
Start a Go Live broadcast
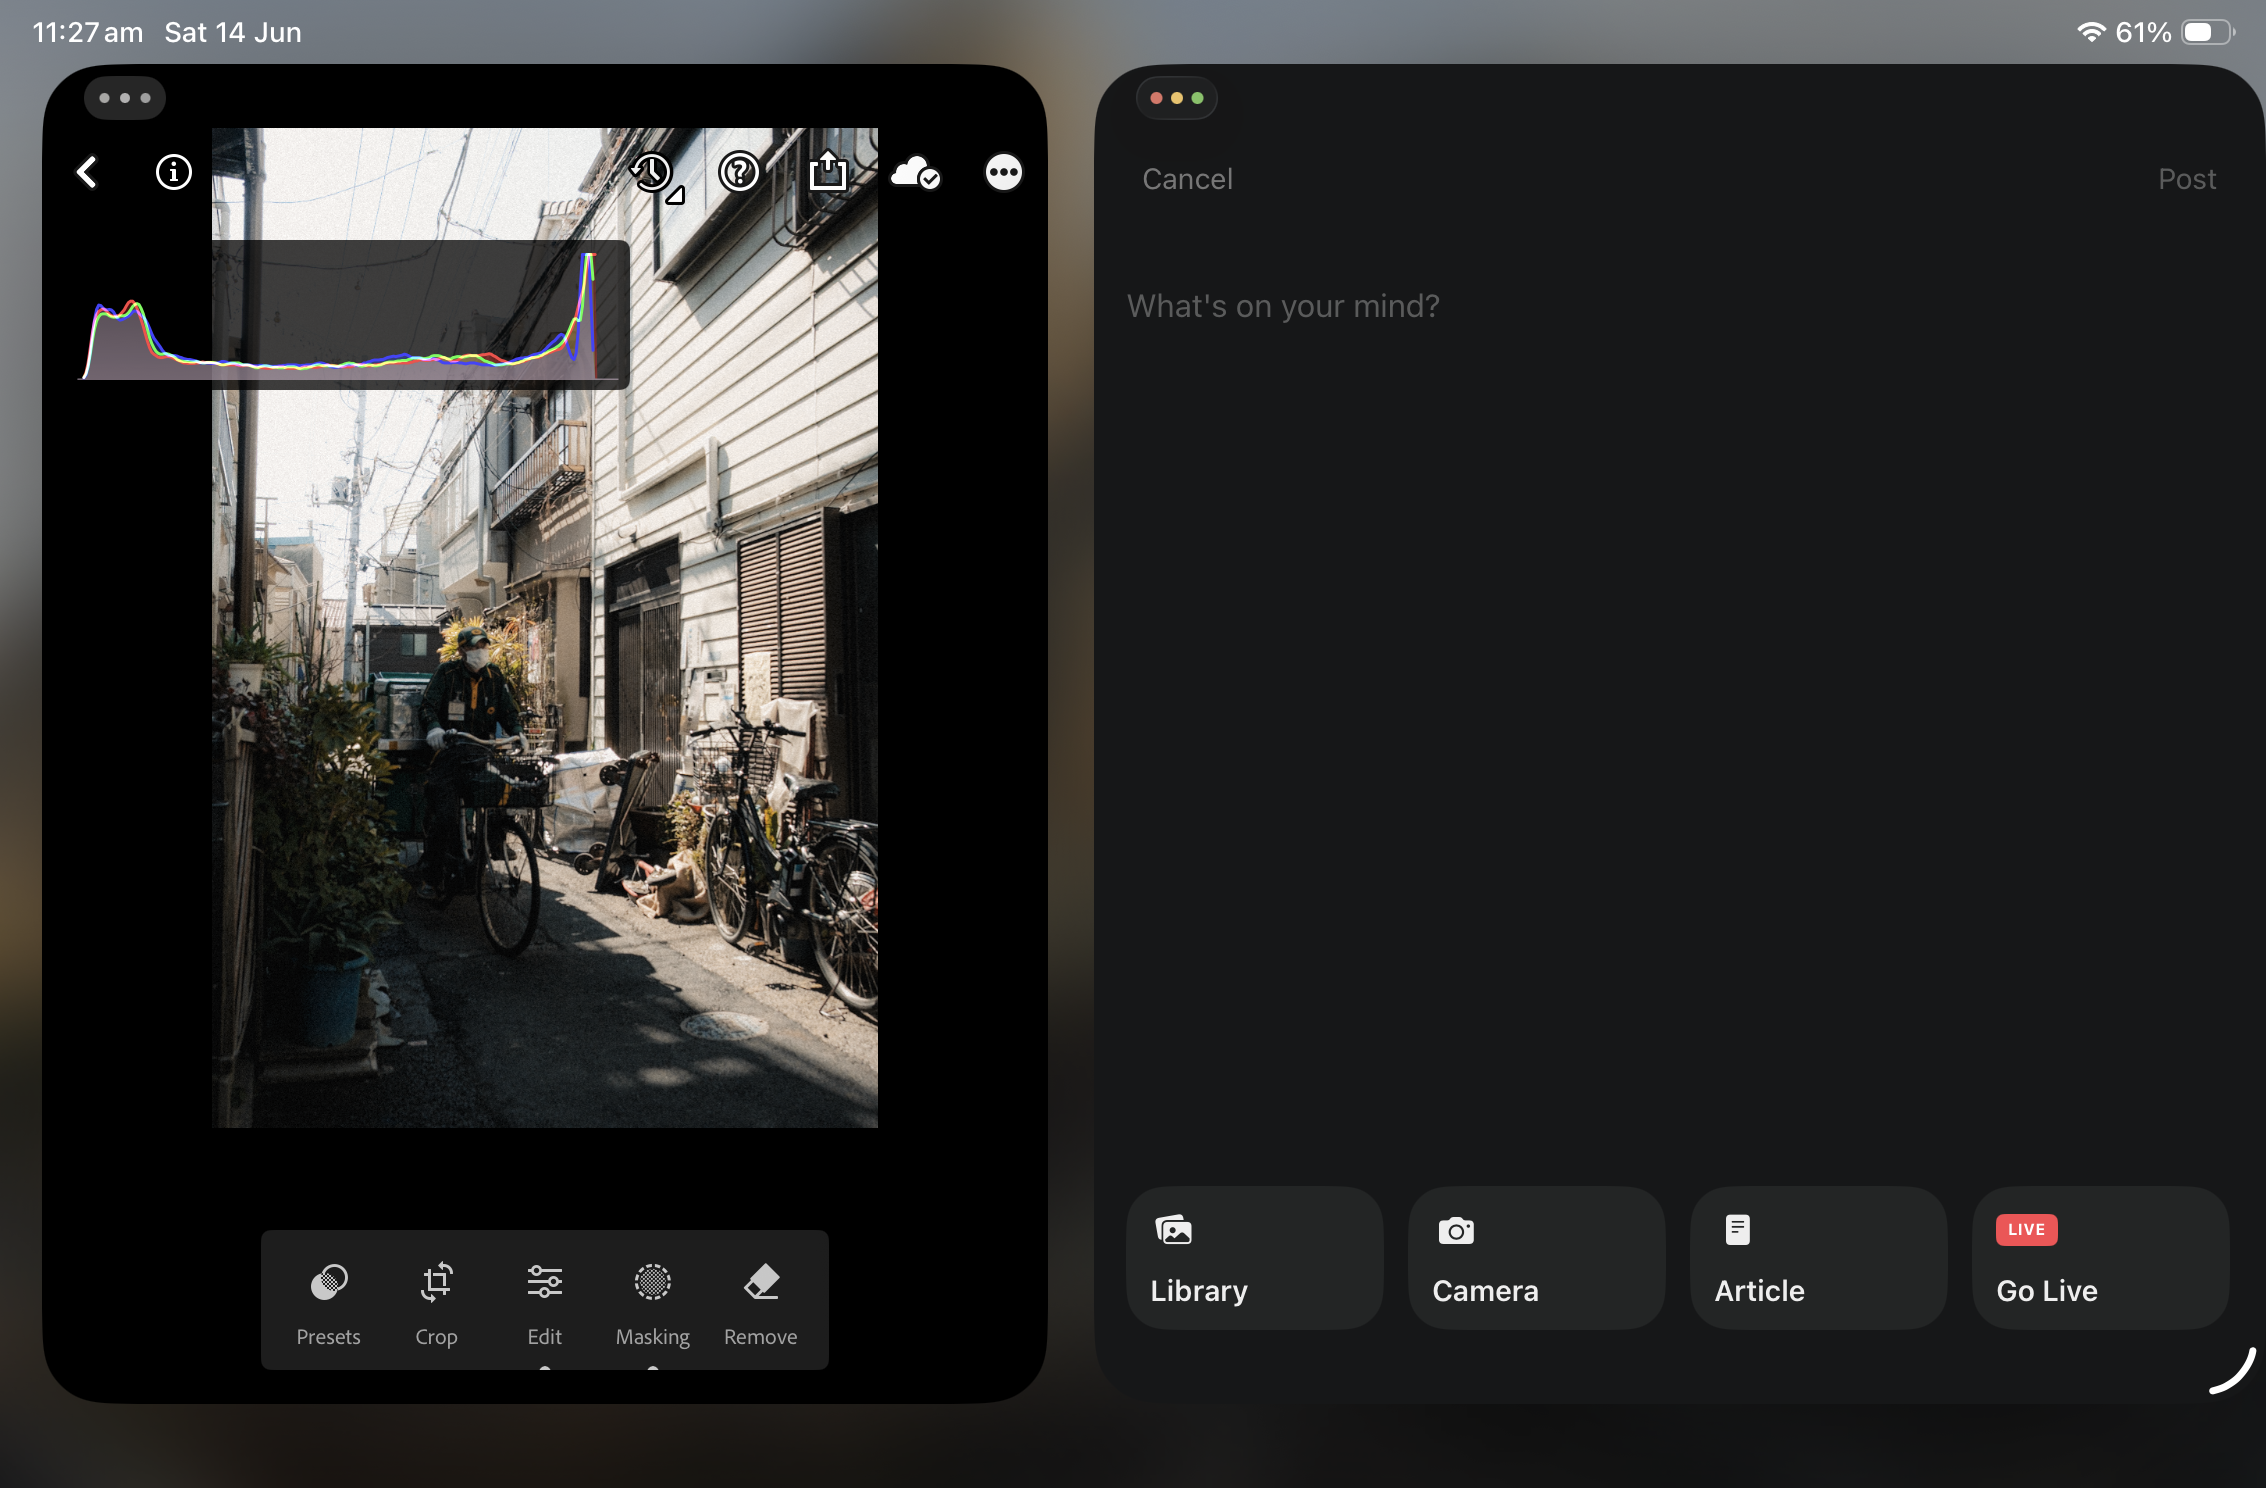tap(2100, 1258)
